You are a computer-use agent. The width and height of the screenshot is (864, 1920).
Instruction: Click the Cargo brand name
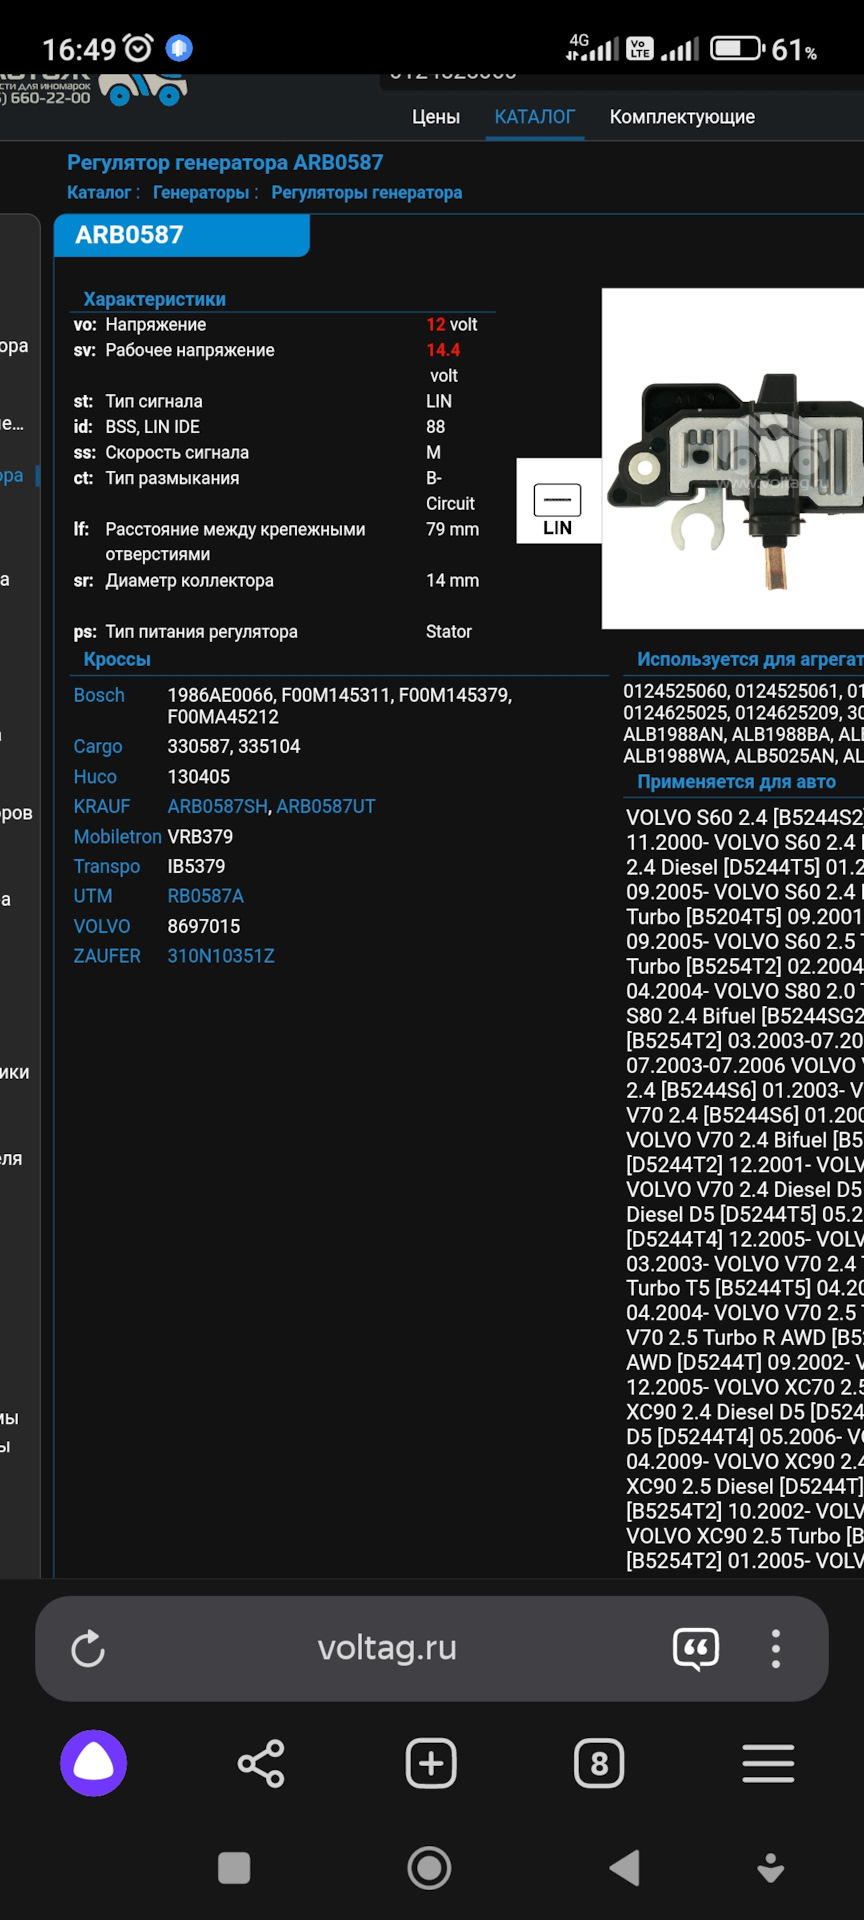tap(98, 746)
